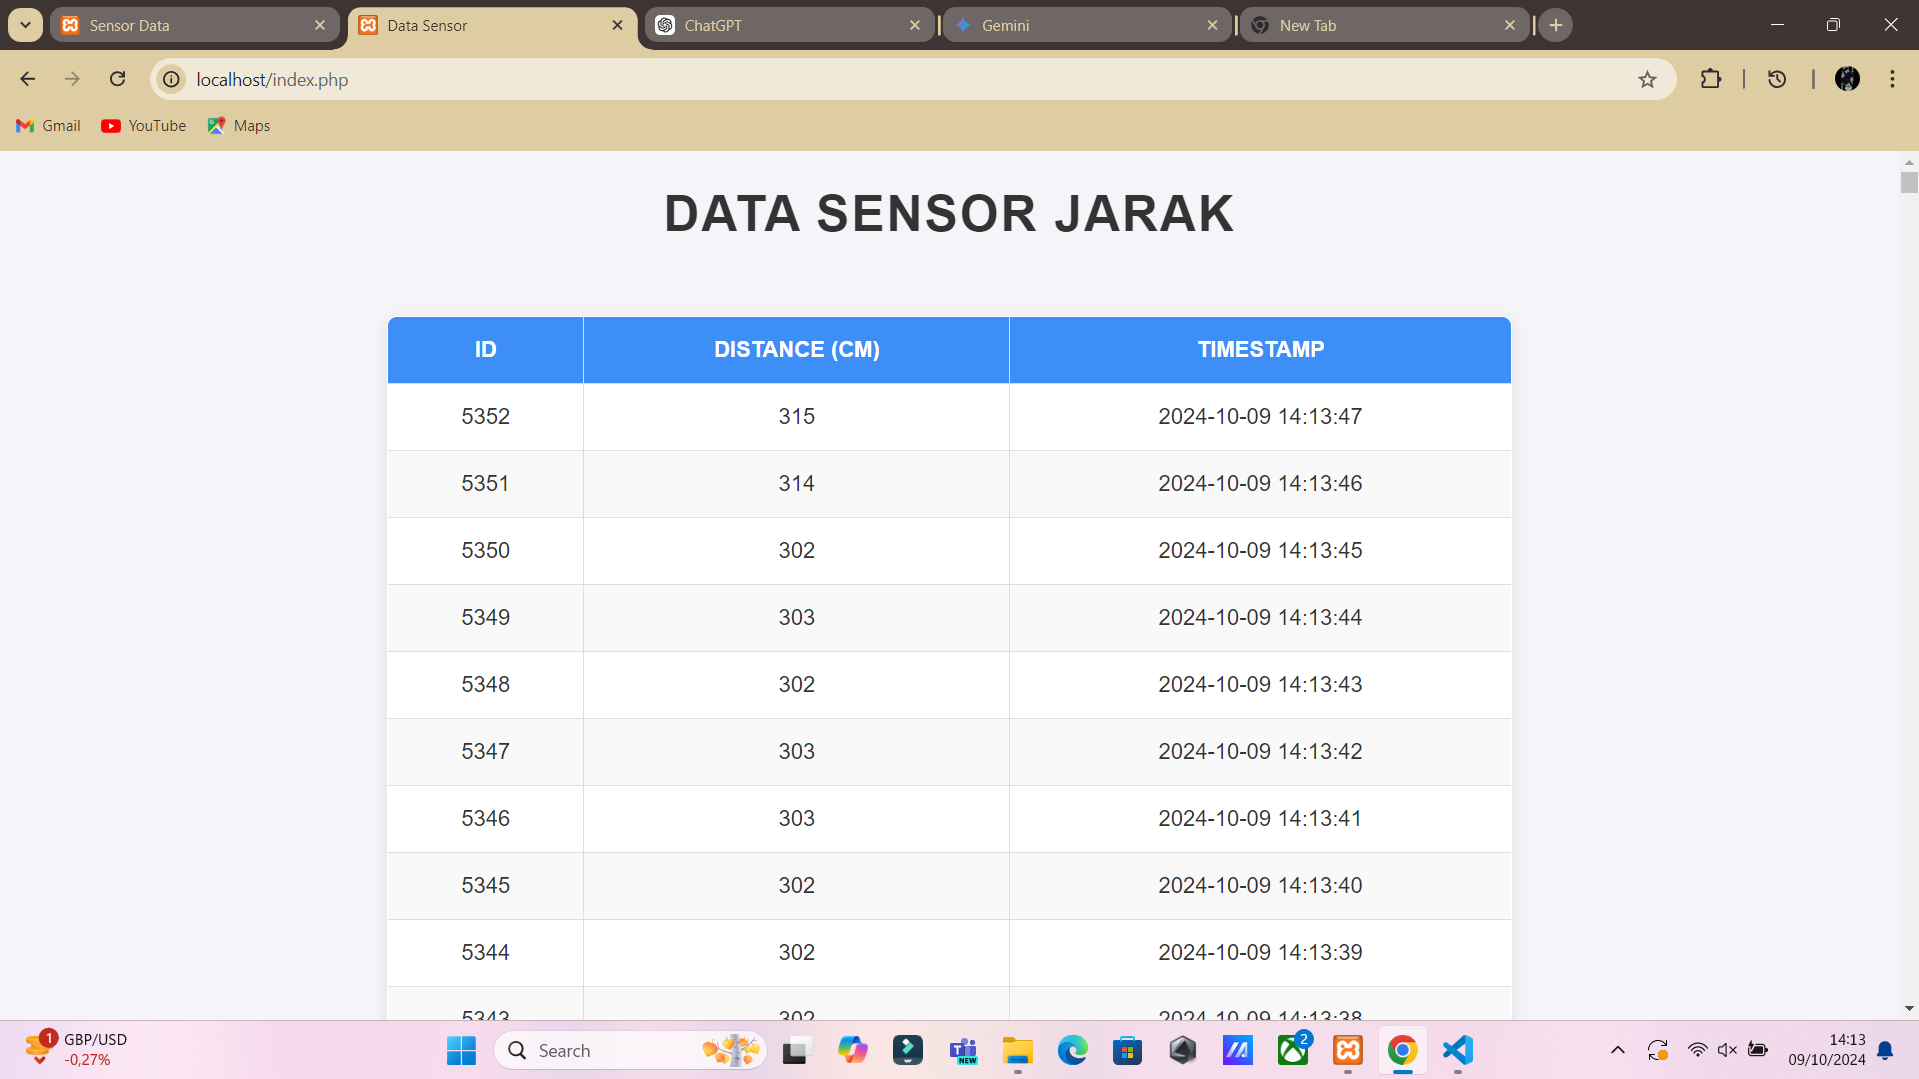1919x1079 pixels.
Task: Open Copilot from the taskbar
Action: pos(852,1050)
